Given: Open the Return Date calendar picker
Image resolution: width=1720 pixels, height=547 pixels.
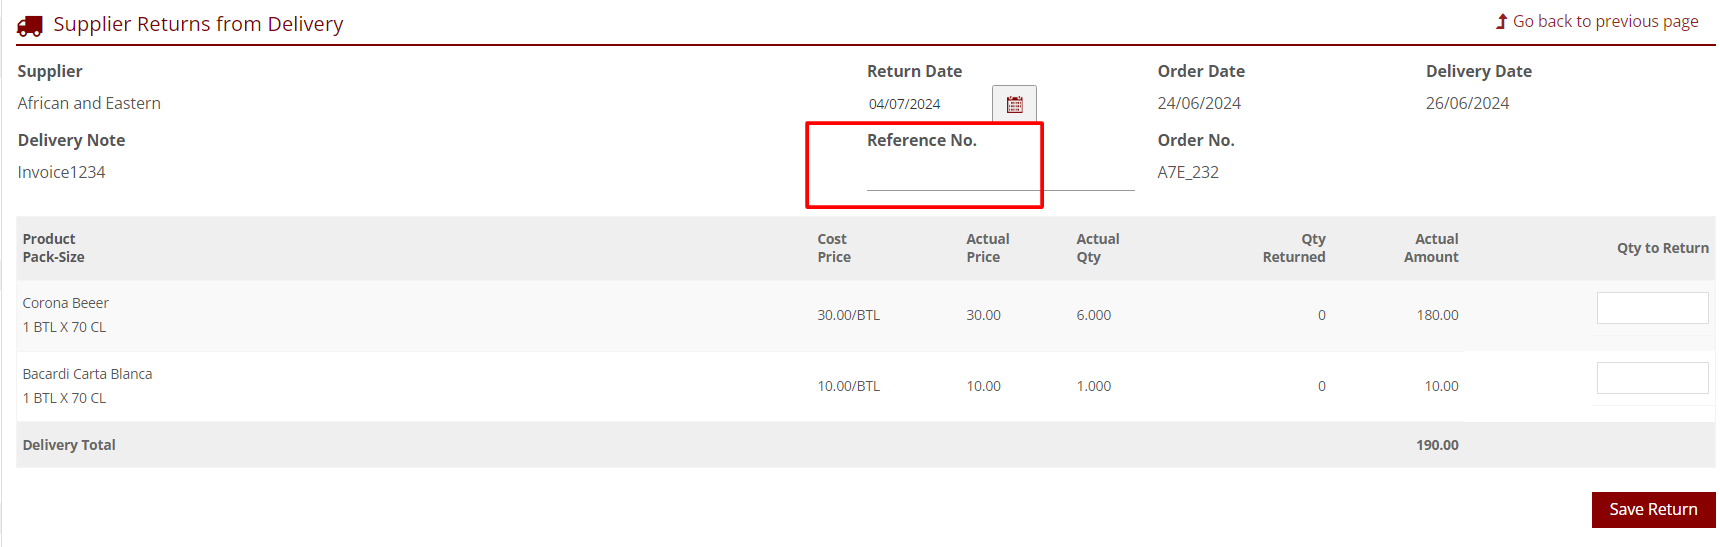Looking at the screenshot, I should [1014, 104].
